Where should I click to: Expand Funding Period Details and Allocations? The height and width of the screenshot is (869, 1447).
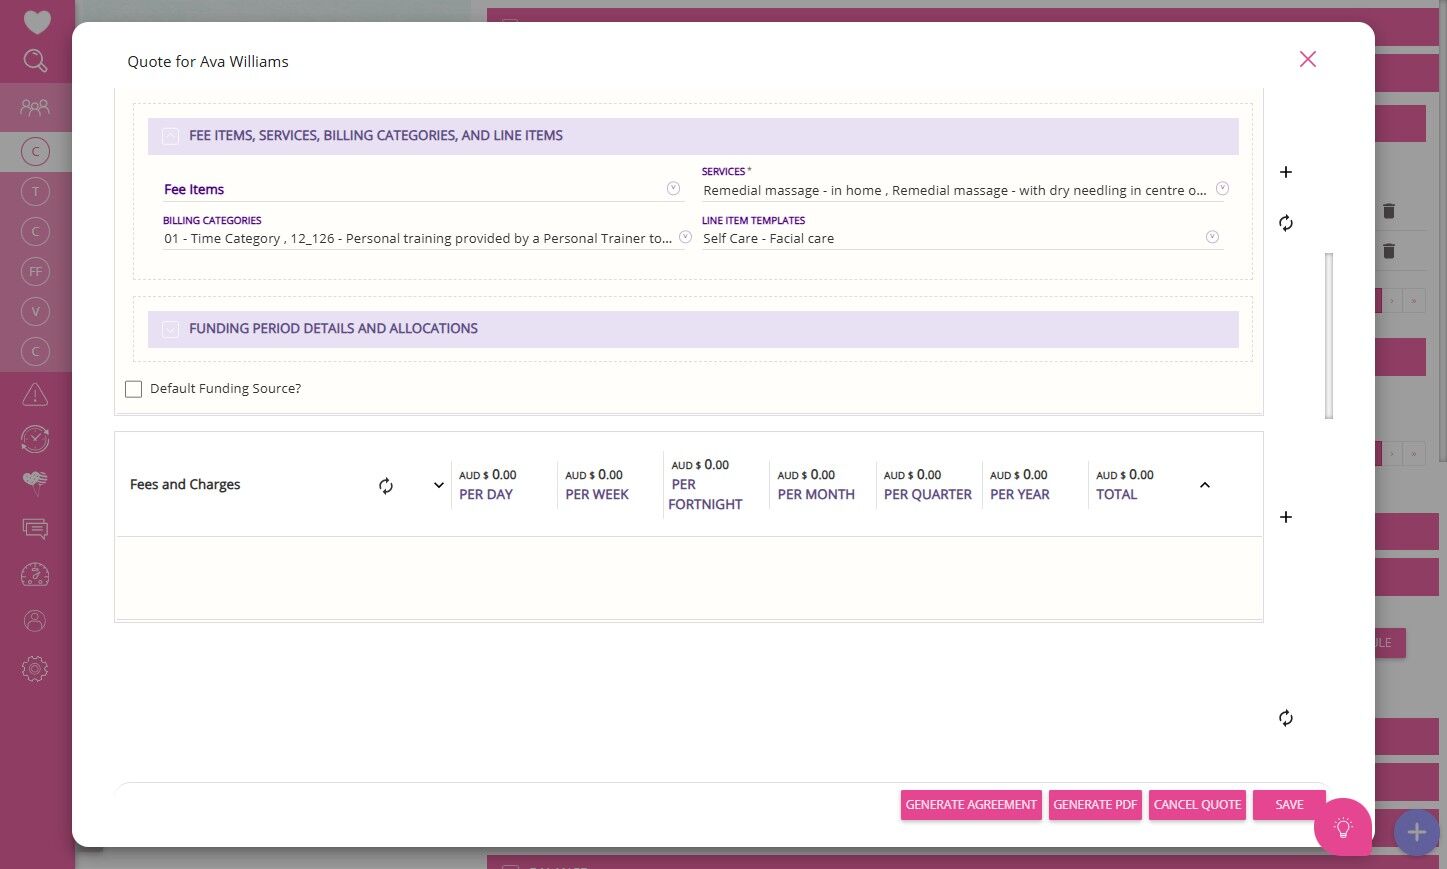point(171,329)
